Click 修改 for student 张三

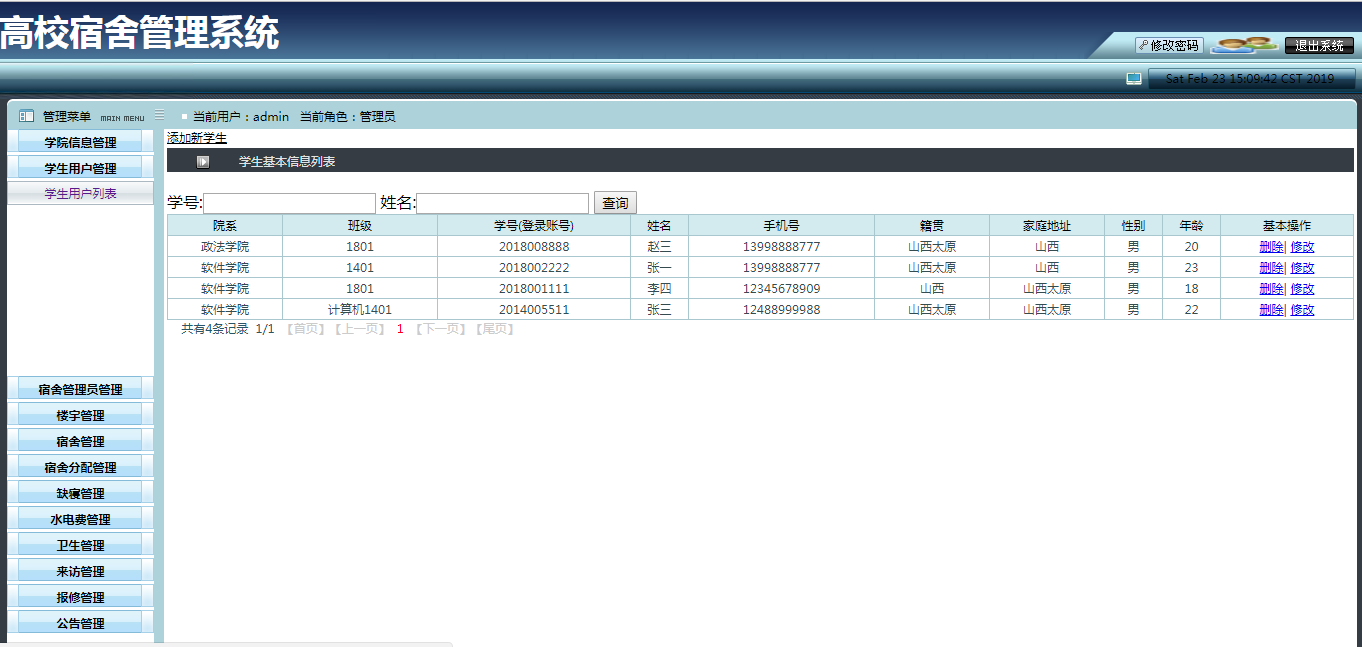click(1302, 309)
